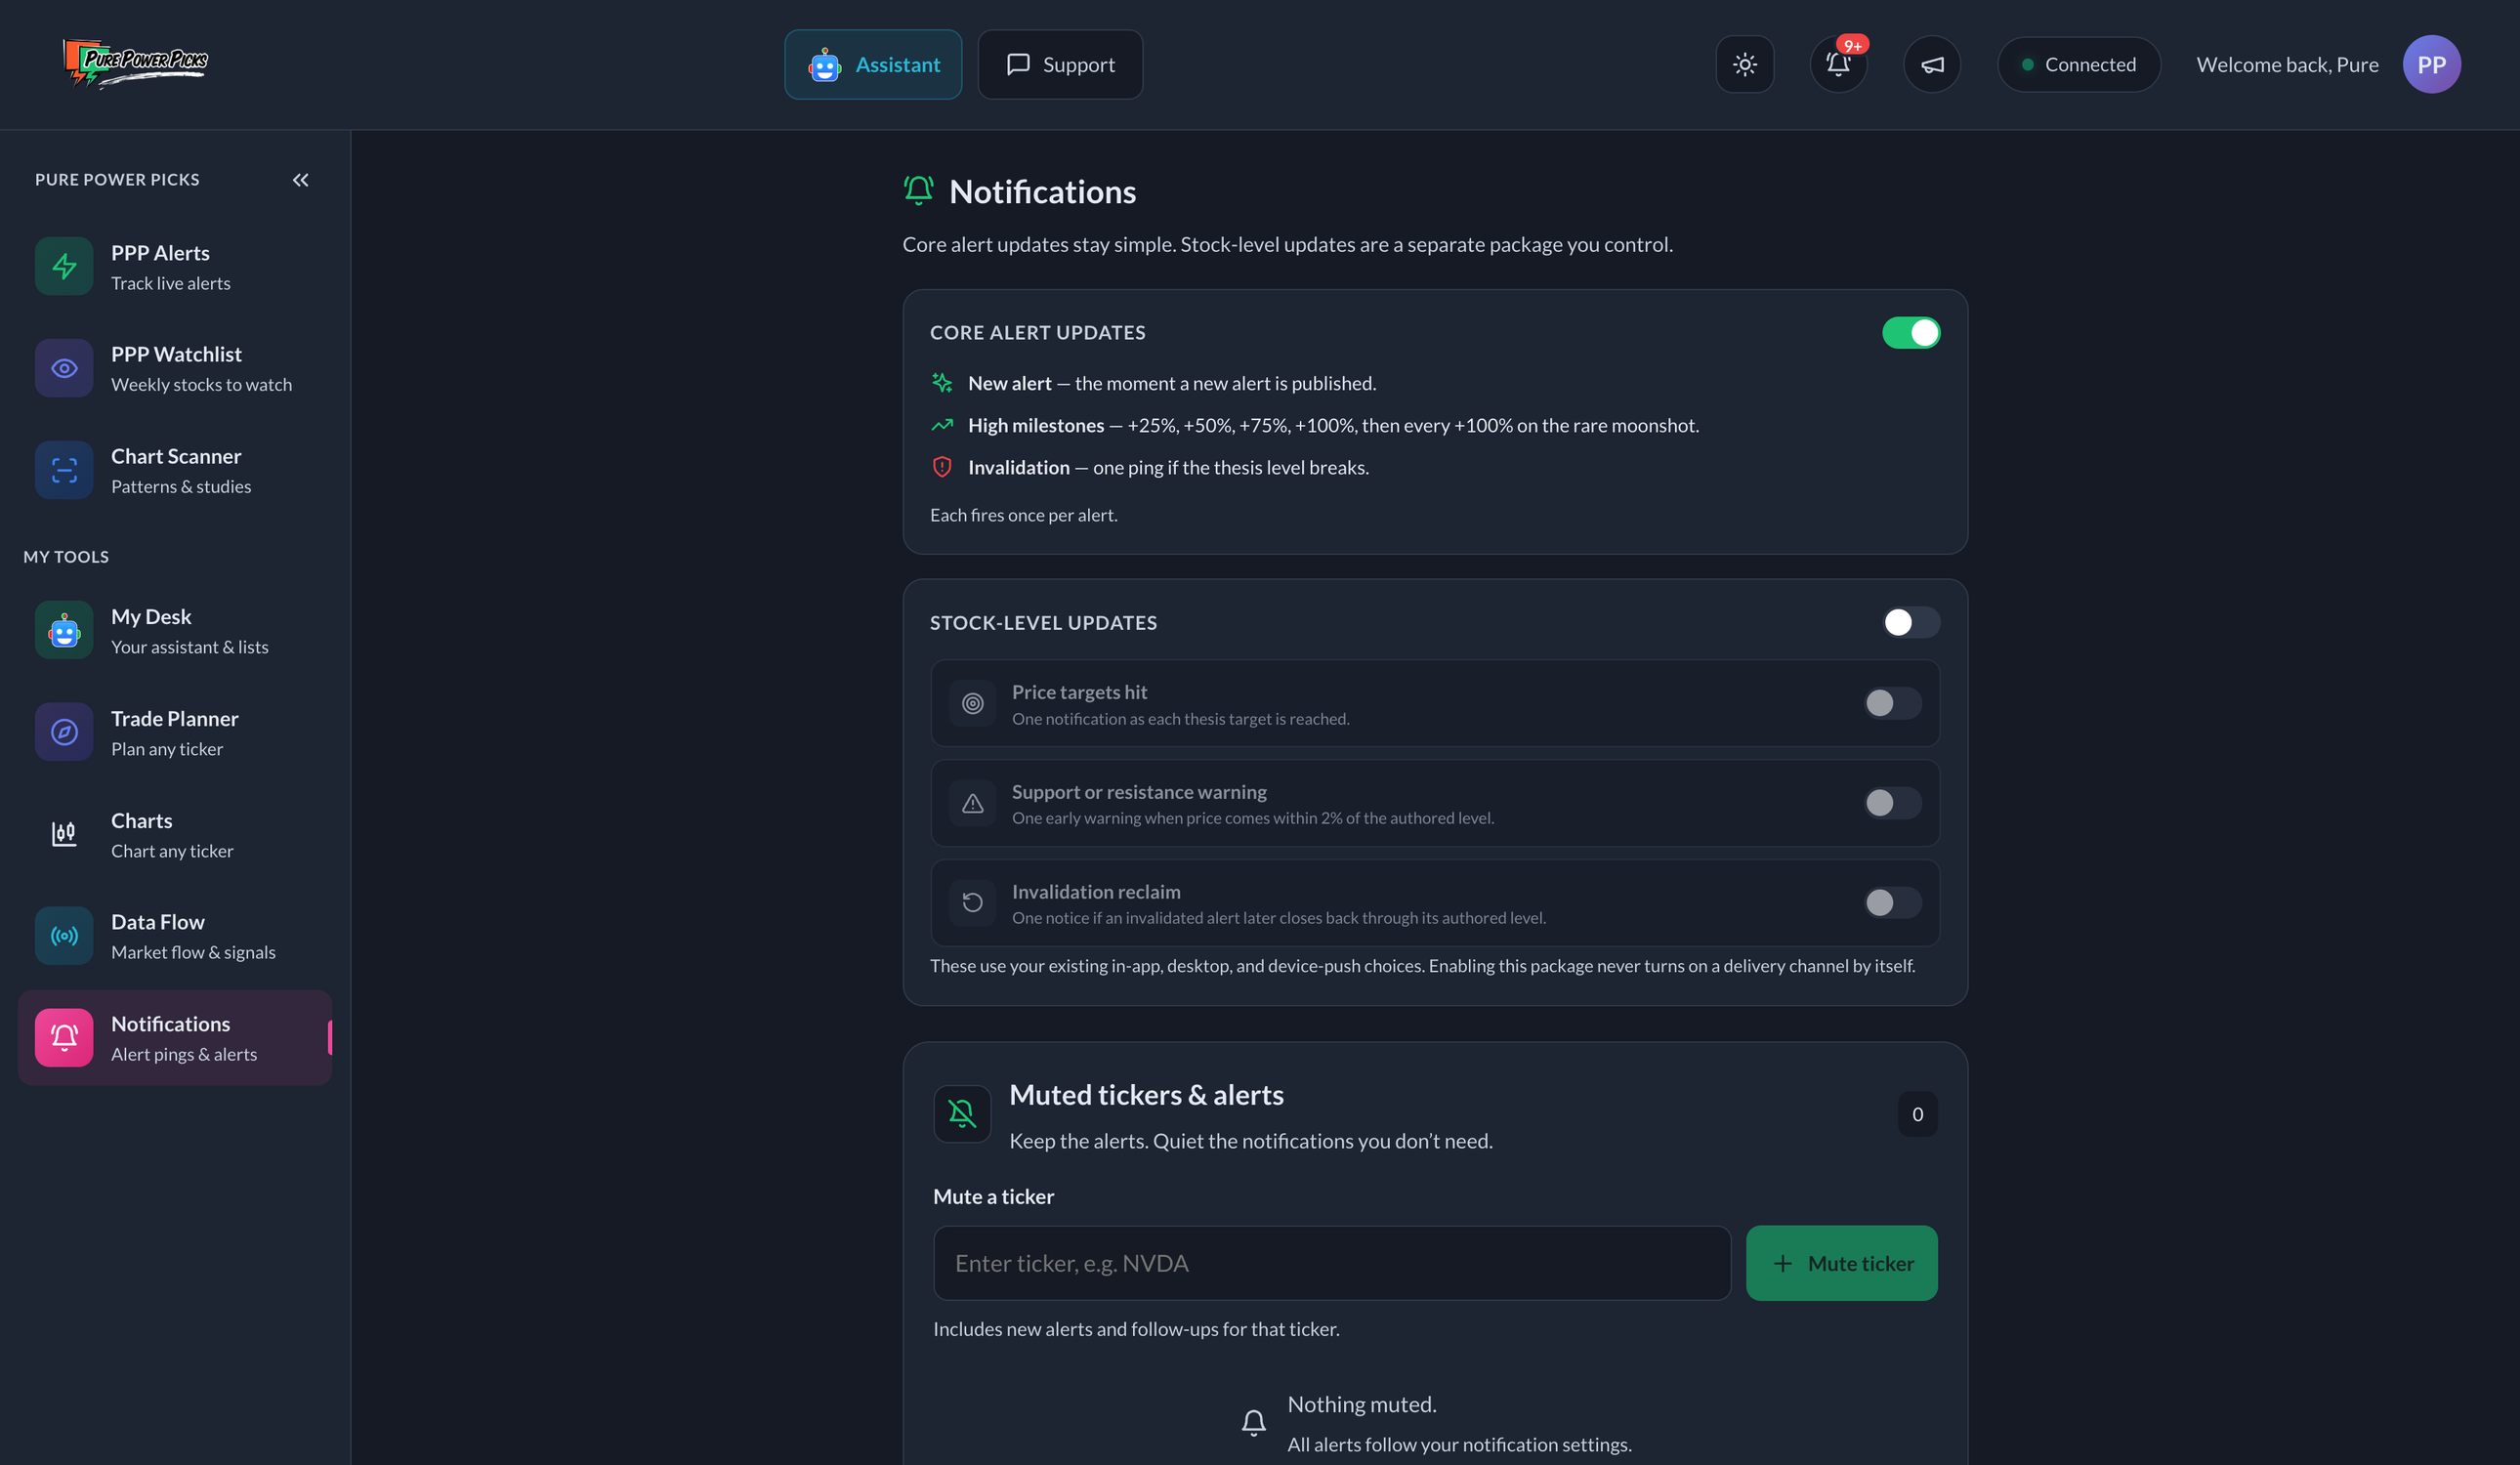This screenshot has width=2520, height=1465.
Task: Click the Pure Power Picks logo
Action: pyautogui.click(x=135, y=63)
